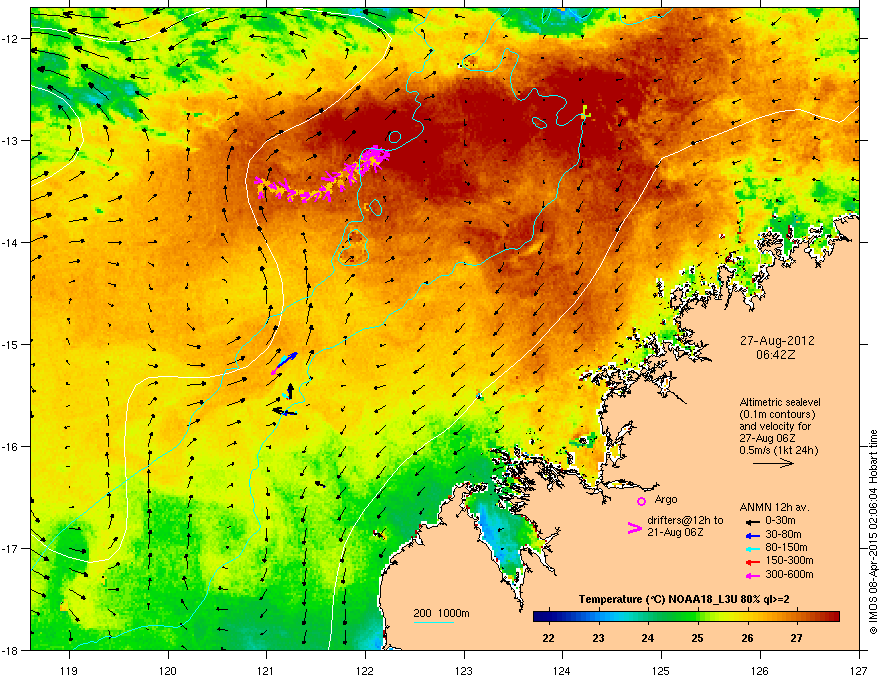The height and width of the screenshot is (680, 880).
Task: Click the '300-600m' depth label
Action: [789, 574]
